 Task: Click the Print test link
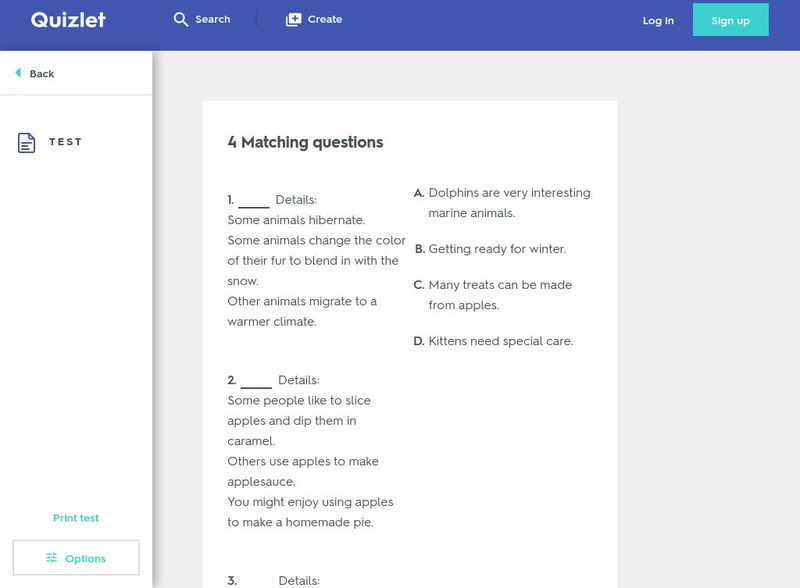point(75,518)
